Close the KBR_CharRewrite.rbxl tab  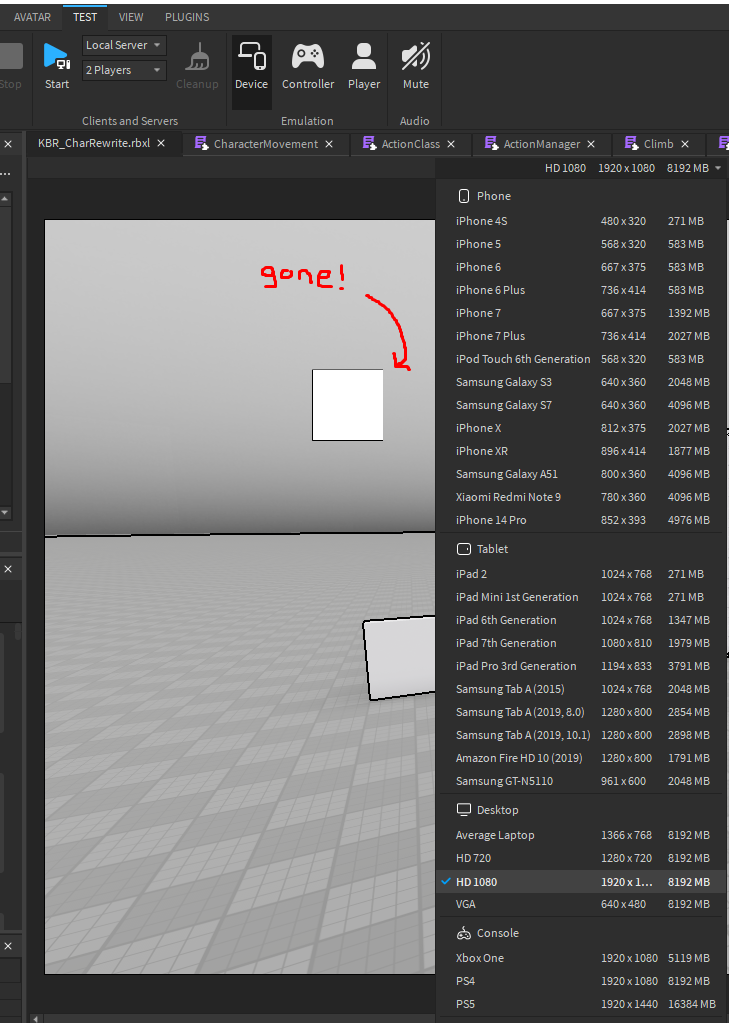pyautogui.click(x=161, y=143)
